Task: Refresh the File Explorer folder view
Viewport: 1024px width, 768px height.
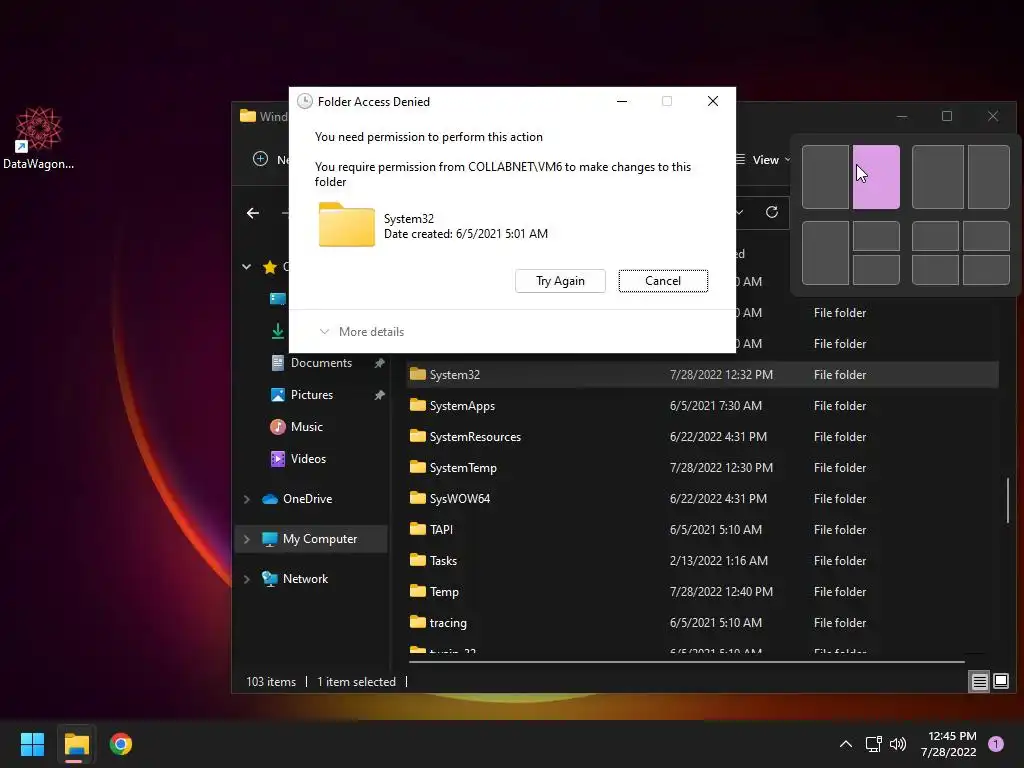Action: tap(772, 212)
